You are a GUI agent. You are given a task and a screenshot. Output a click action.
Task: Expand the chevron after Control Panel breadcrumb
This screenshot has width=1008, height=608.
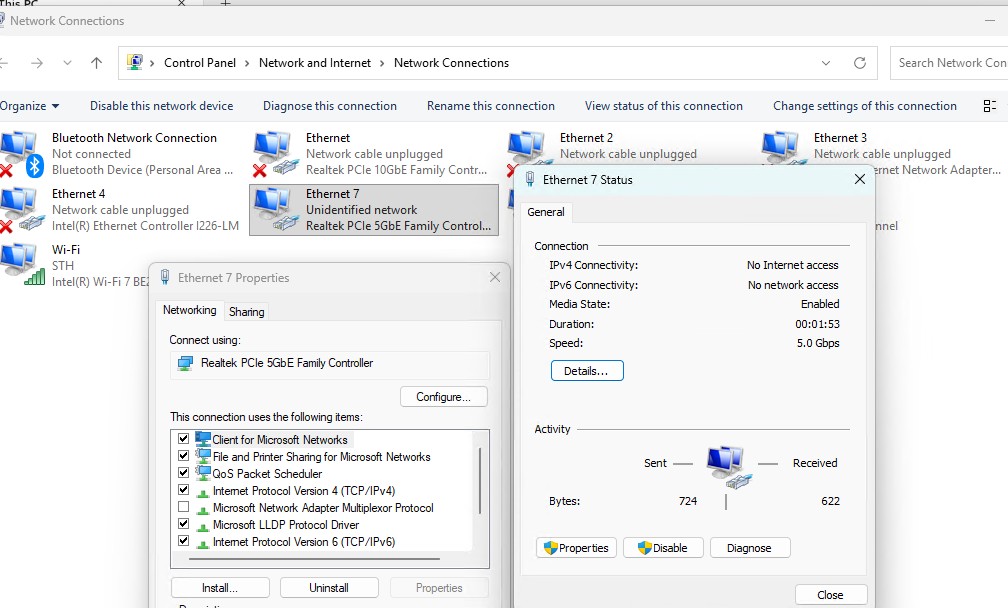[247, 63]
